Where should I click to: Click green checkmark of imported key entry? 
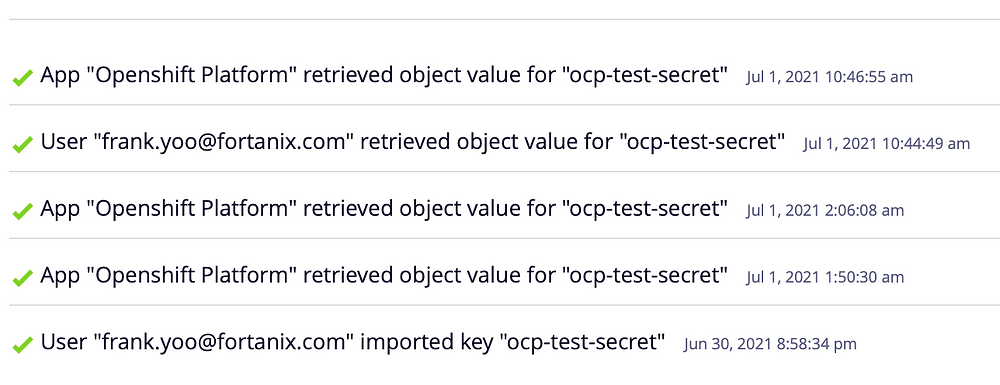point(22,345)
